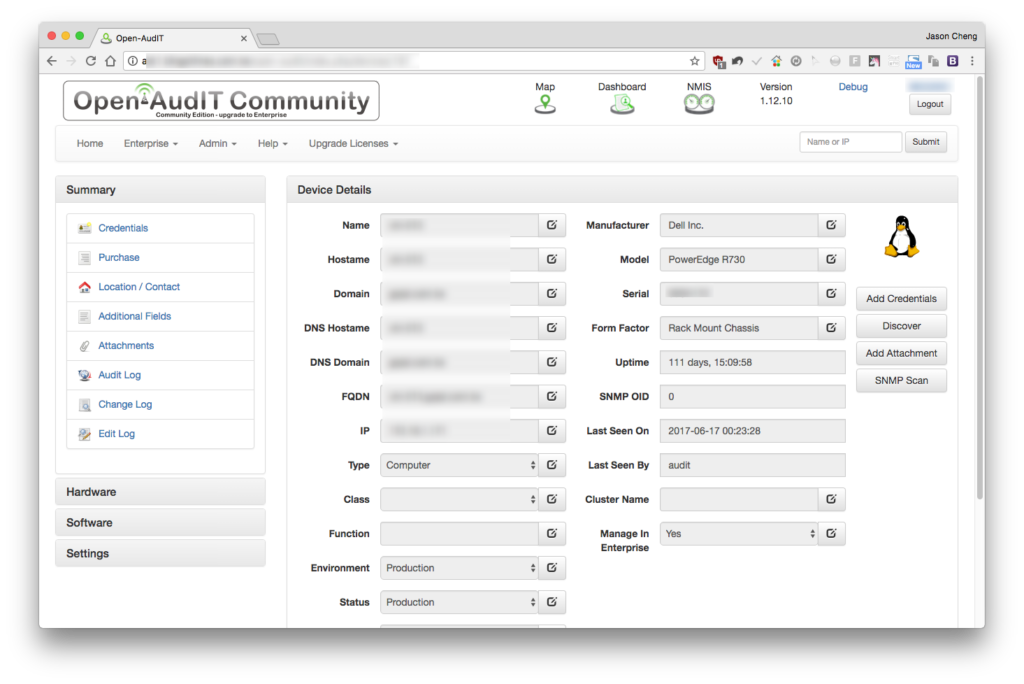Open Manage In Enterprise dropdown
Screen dimensions: 1024x684
tap(739, 534)
